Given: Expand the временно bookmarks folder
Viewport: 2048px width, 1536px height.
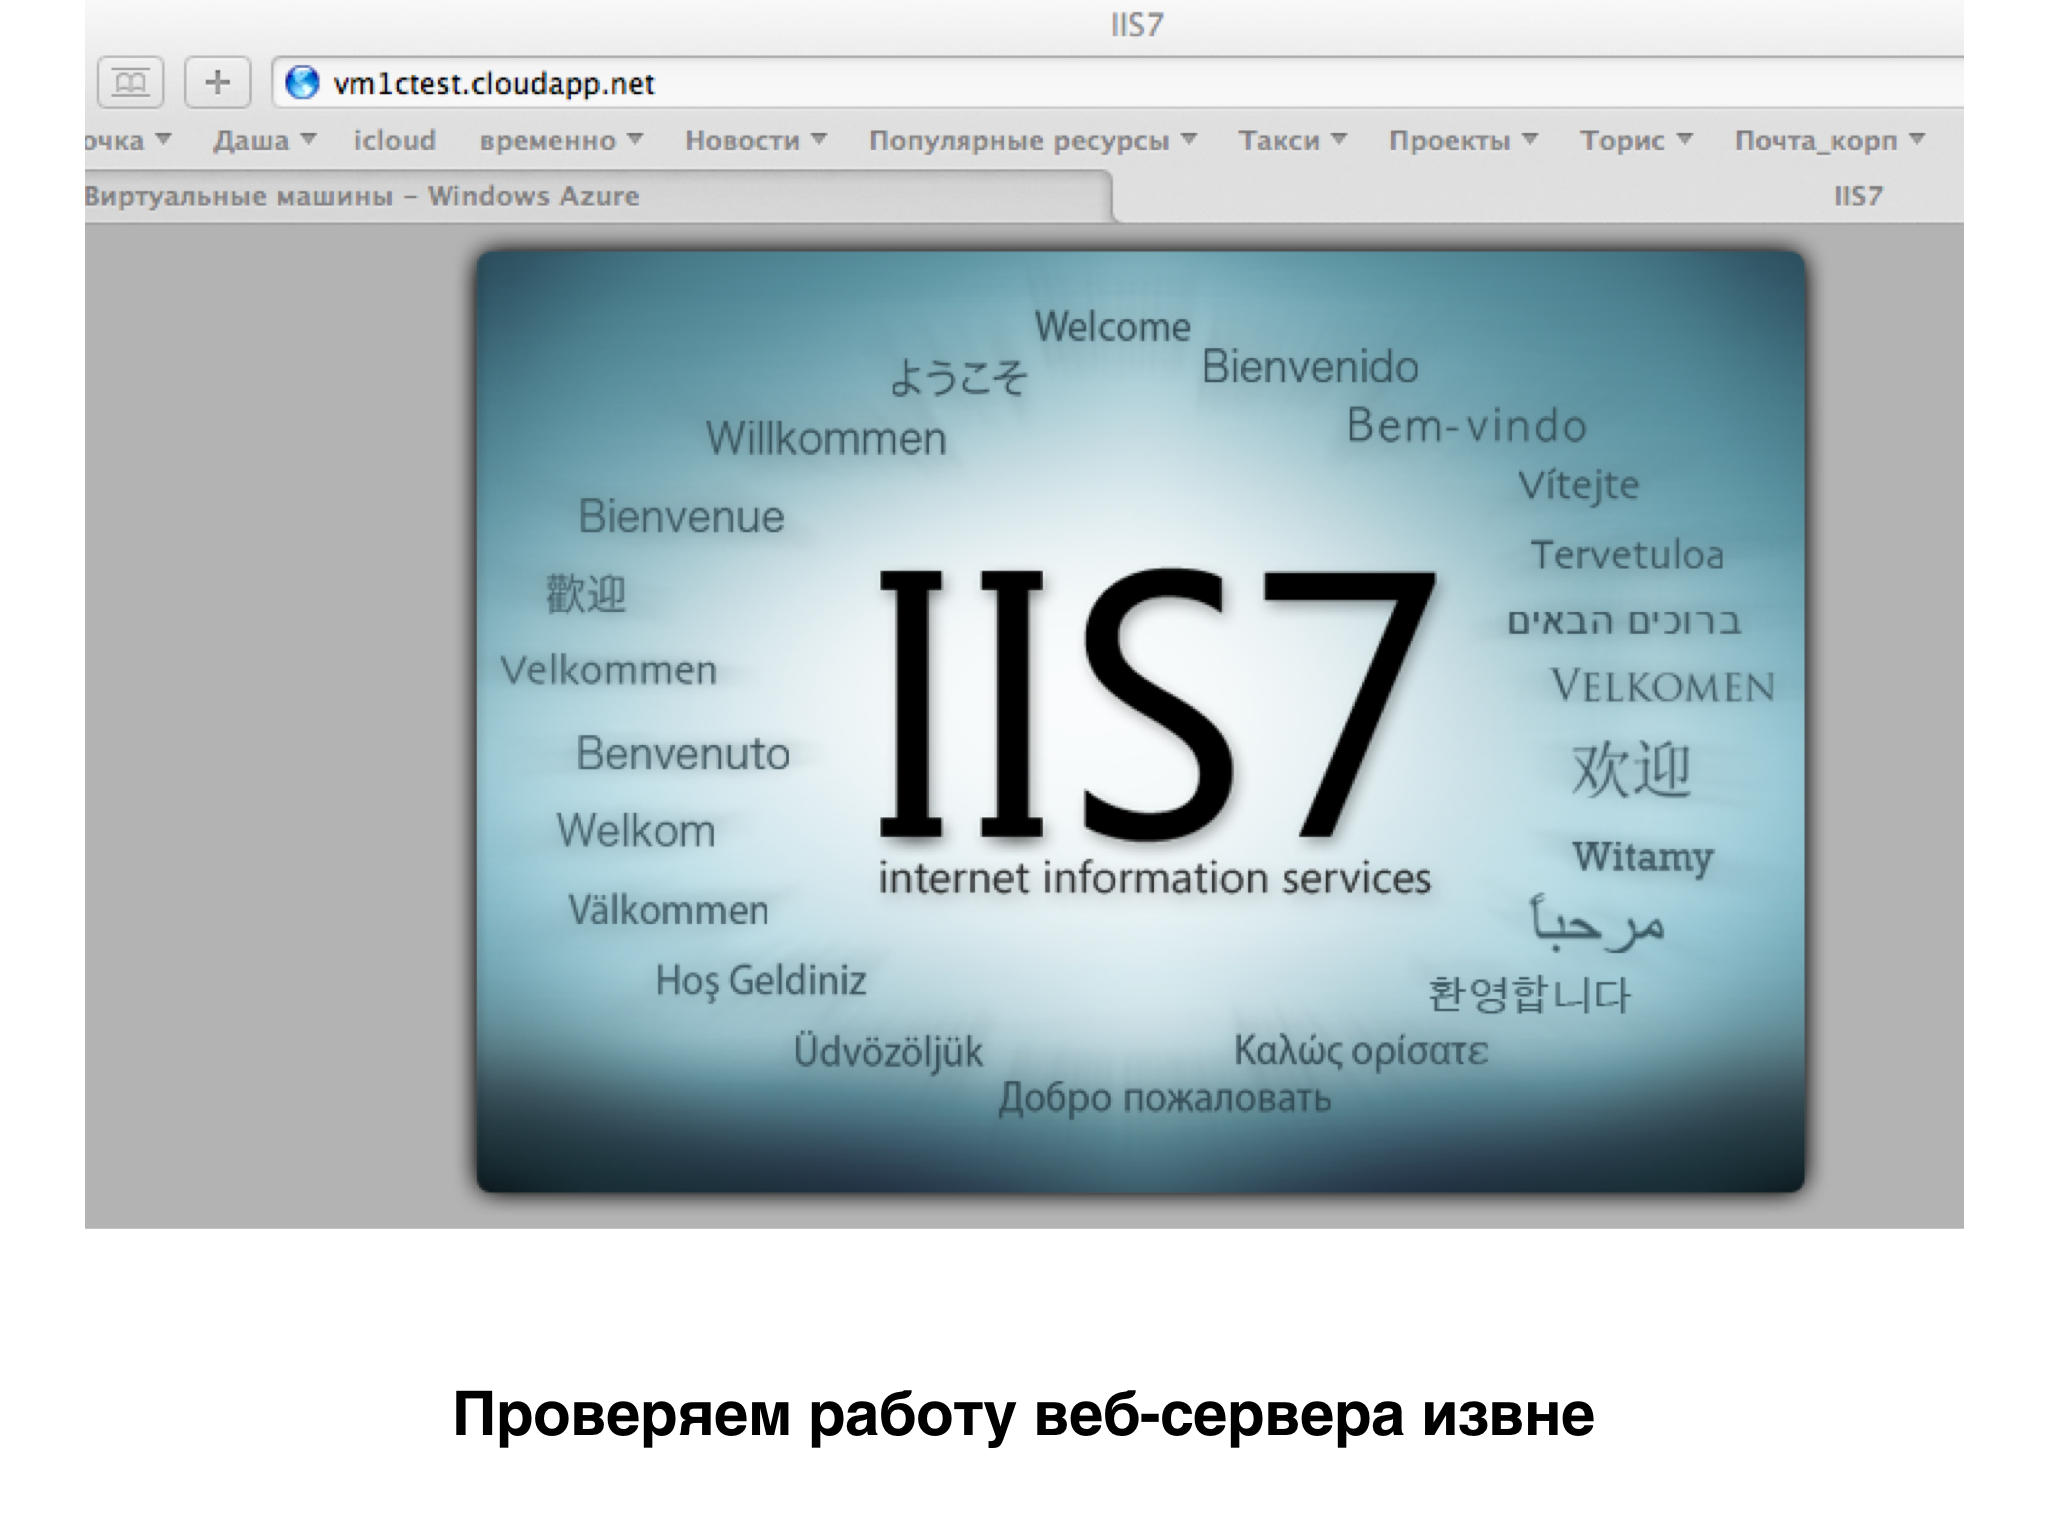Looking at the screenshot, I should [561, 140].
